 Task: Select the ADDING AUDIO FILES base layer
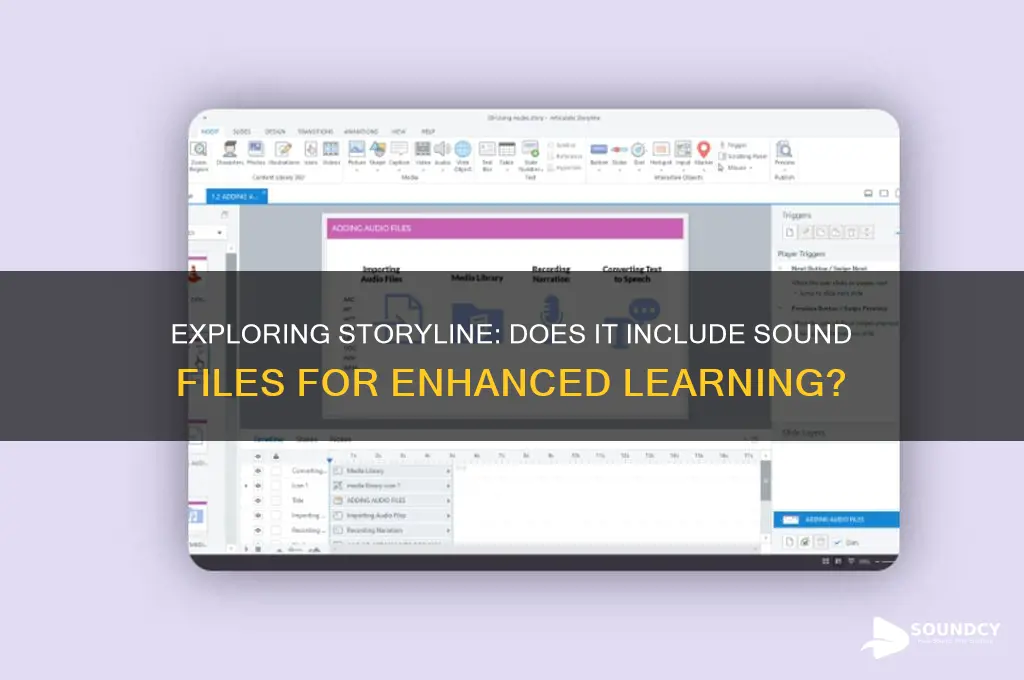coord(837,520)
